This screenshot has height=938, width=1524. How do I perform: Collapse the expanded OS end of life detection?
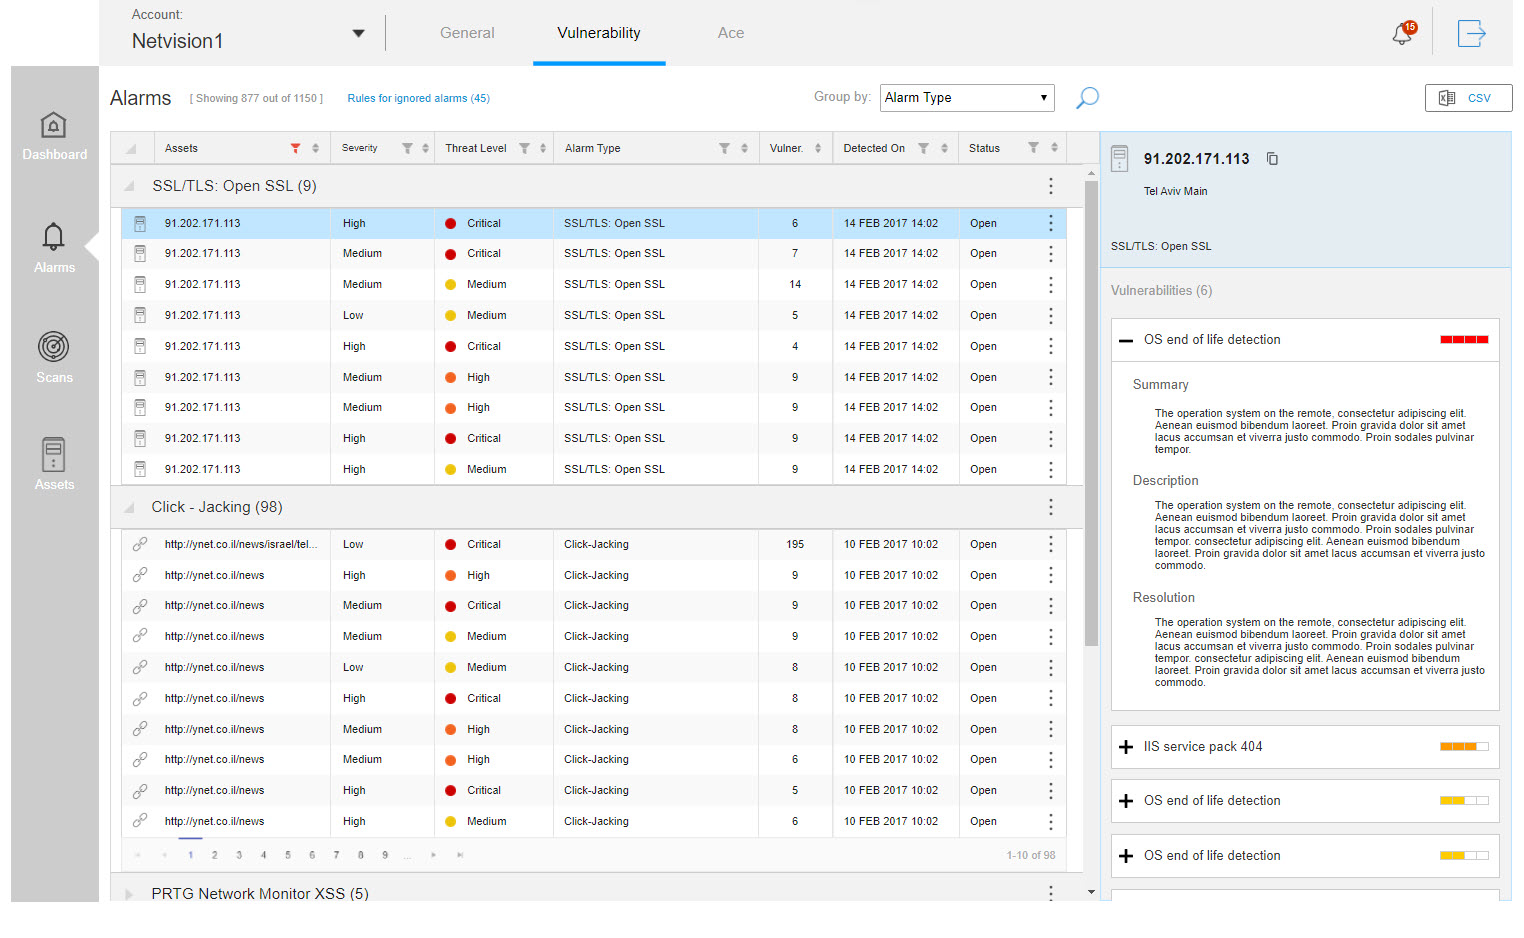point(1126,340)
